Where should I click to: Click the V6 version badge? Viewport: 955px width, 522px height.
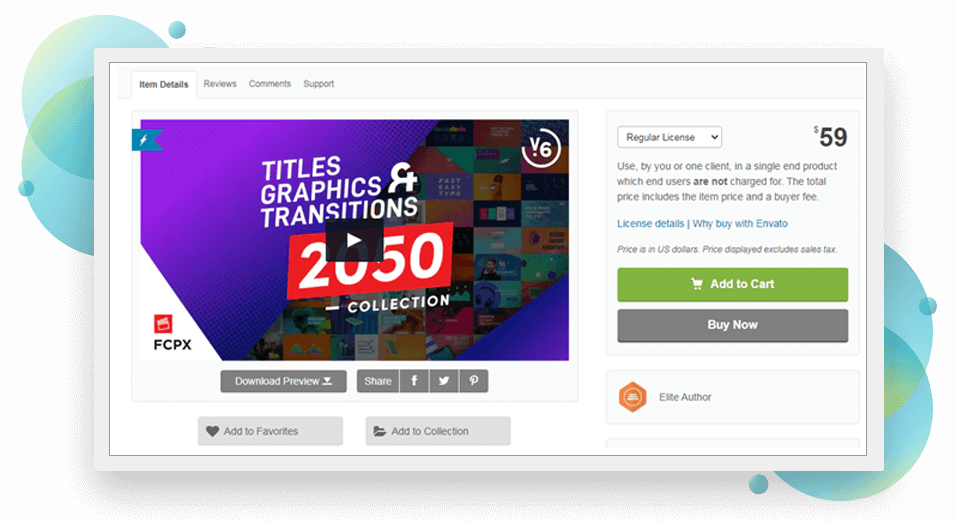[541, 148]
